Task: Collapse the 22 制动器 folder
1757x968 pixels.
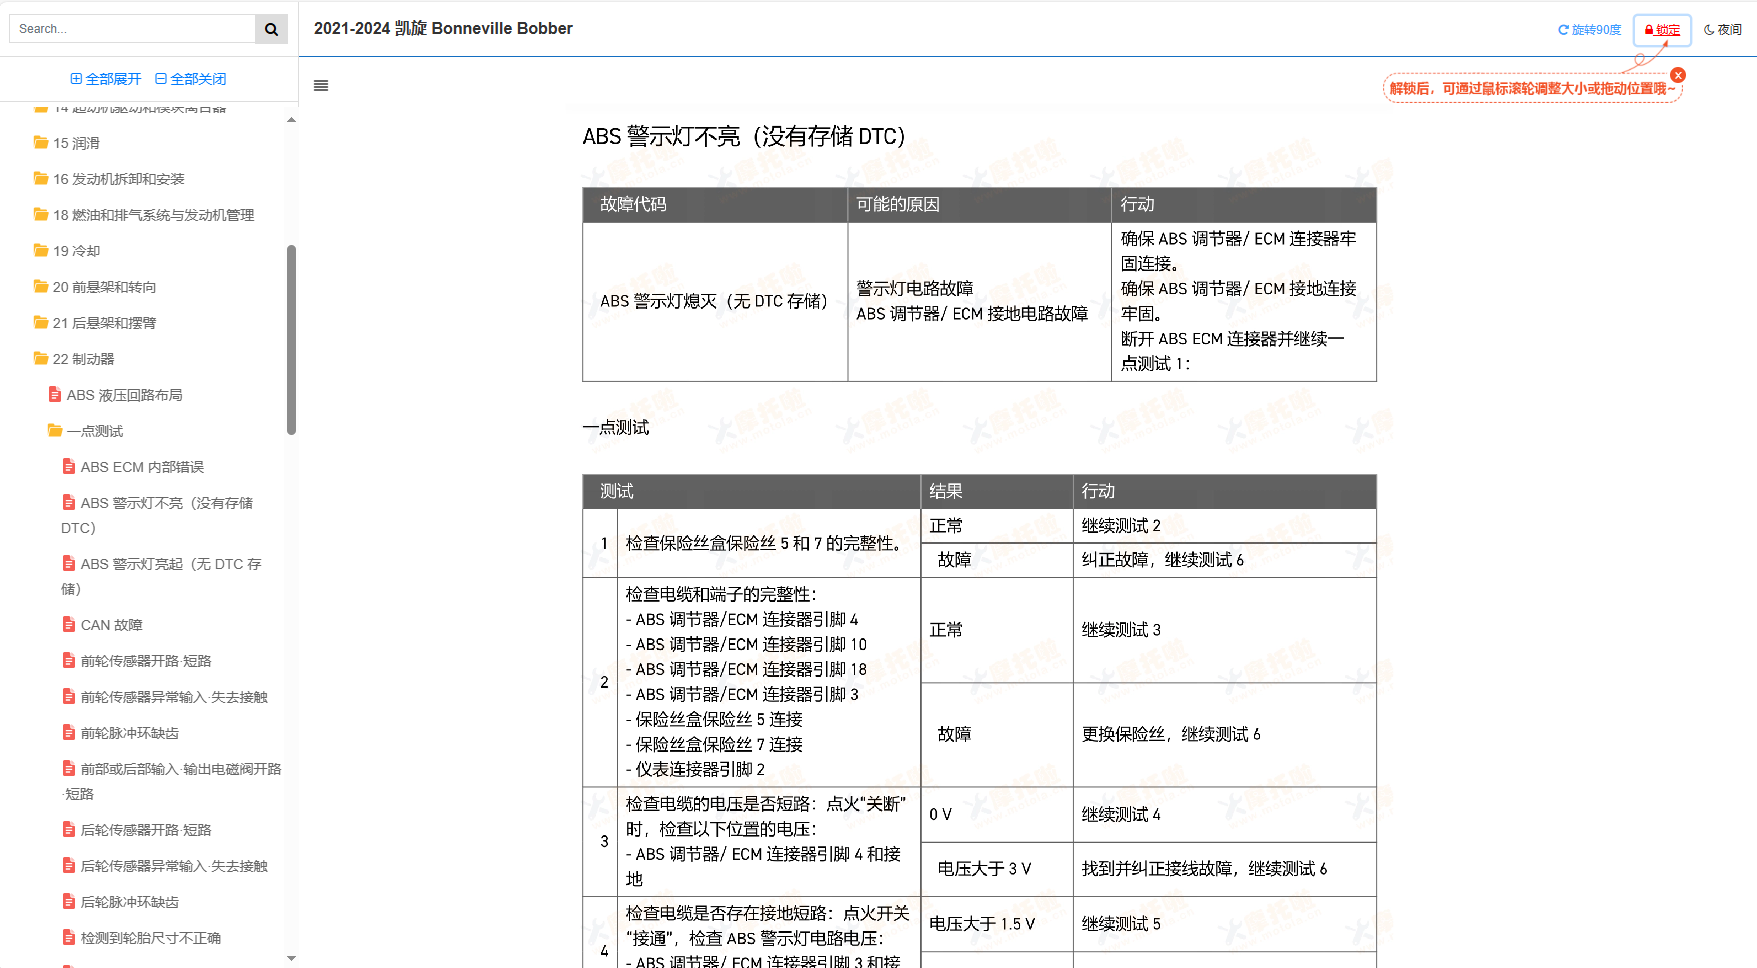Action: (84, 359)
